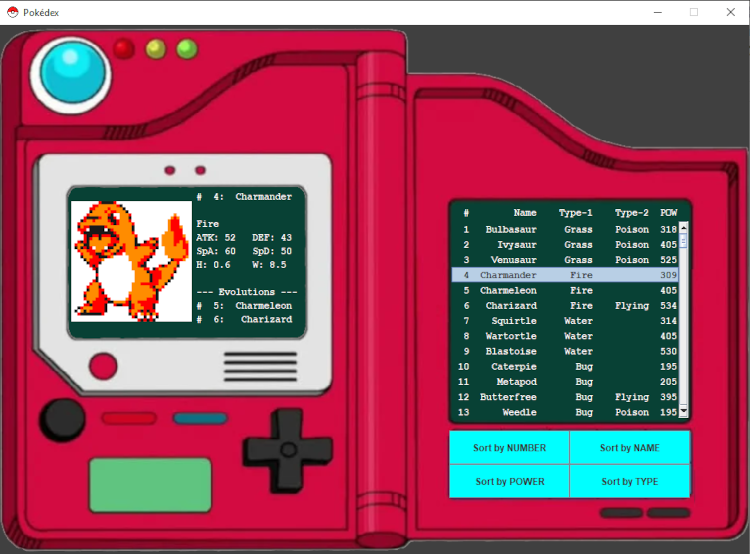
Task: Click the small green indicator light
Action: tap(187, 49)
